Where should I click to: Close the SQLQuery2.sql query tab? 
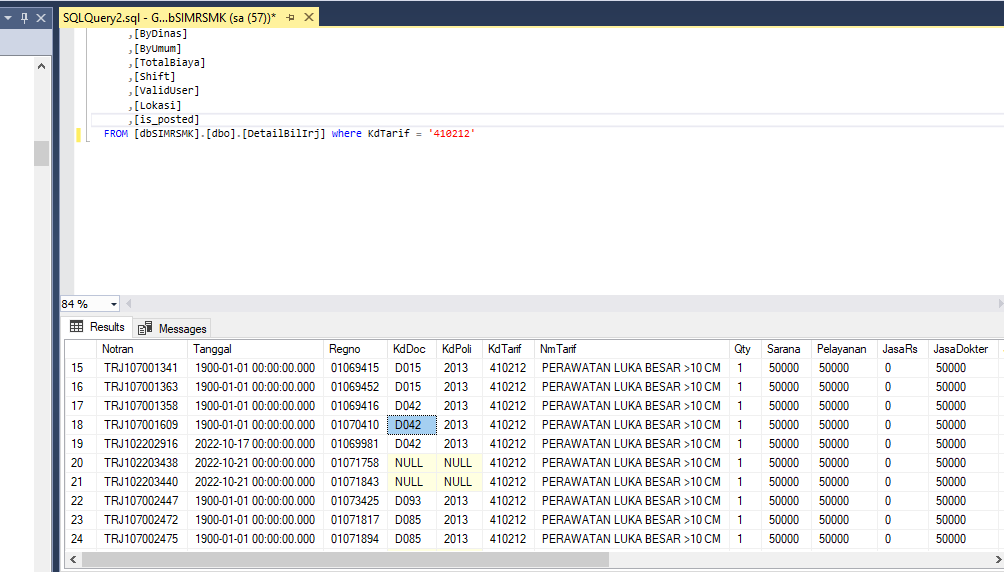[x=307, y=18]
